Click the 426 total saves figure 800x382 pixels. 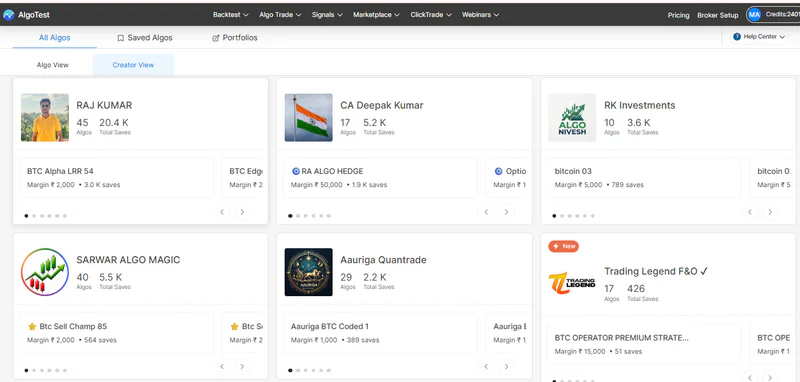coord(636,289)
